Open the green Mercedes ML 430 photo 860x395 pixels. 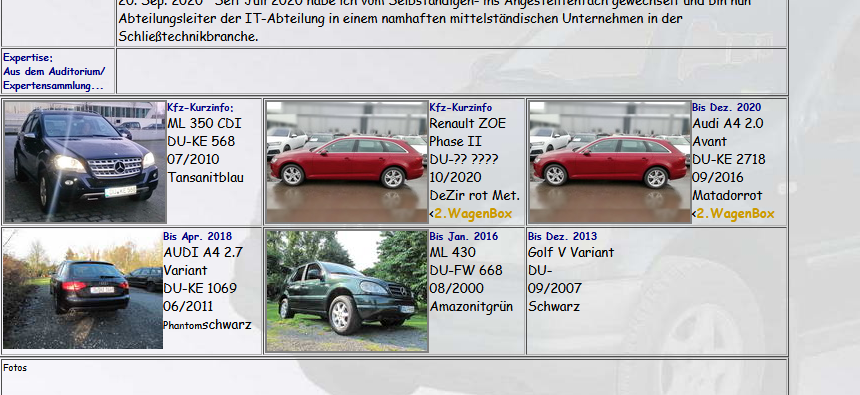click(347, 291)
